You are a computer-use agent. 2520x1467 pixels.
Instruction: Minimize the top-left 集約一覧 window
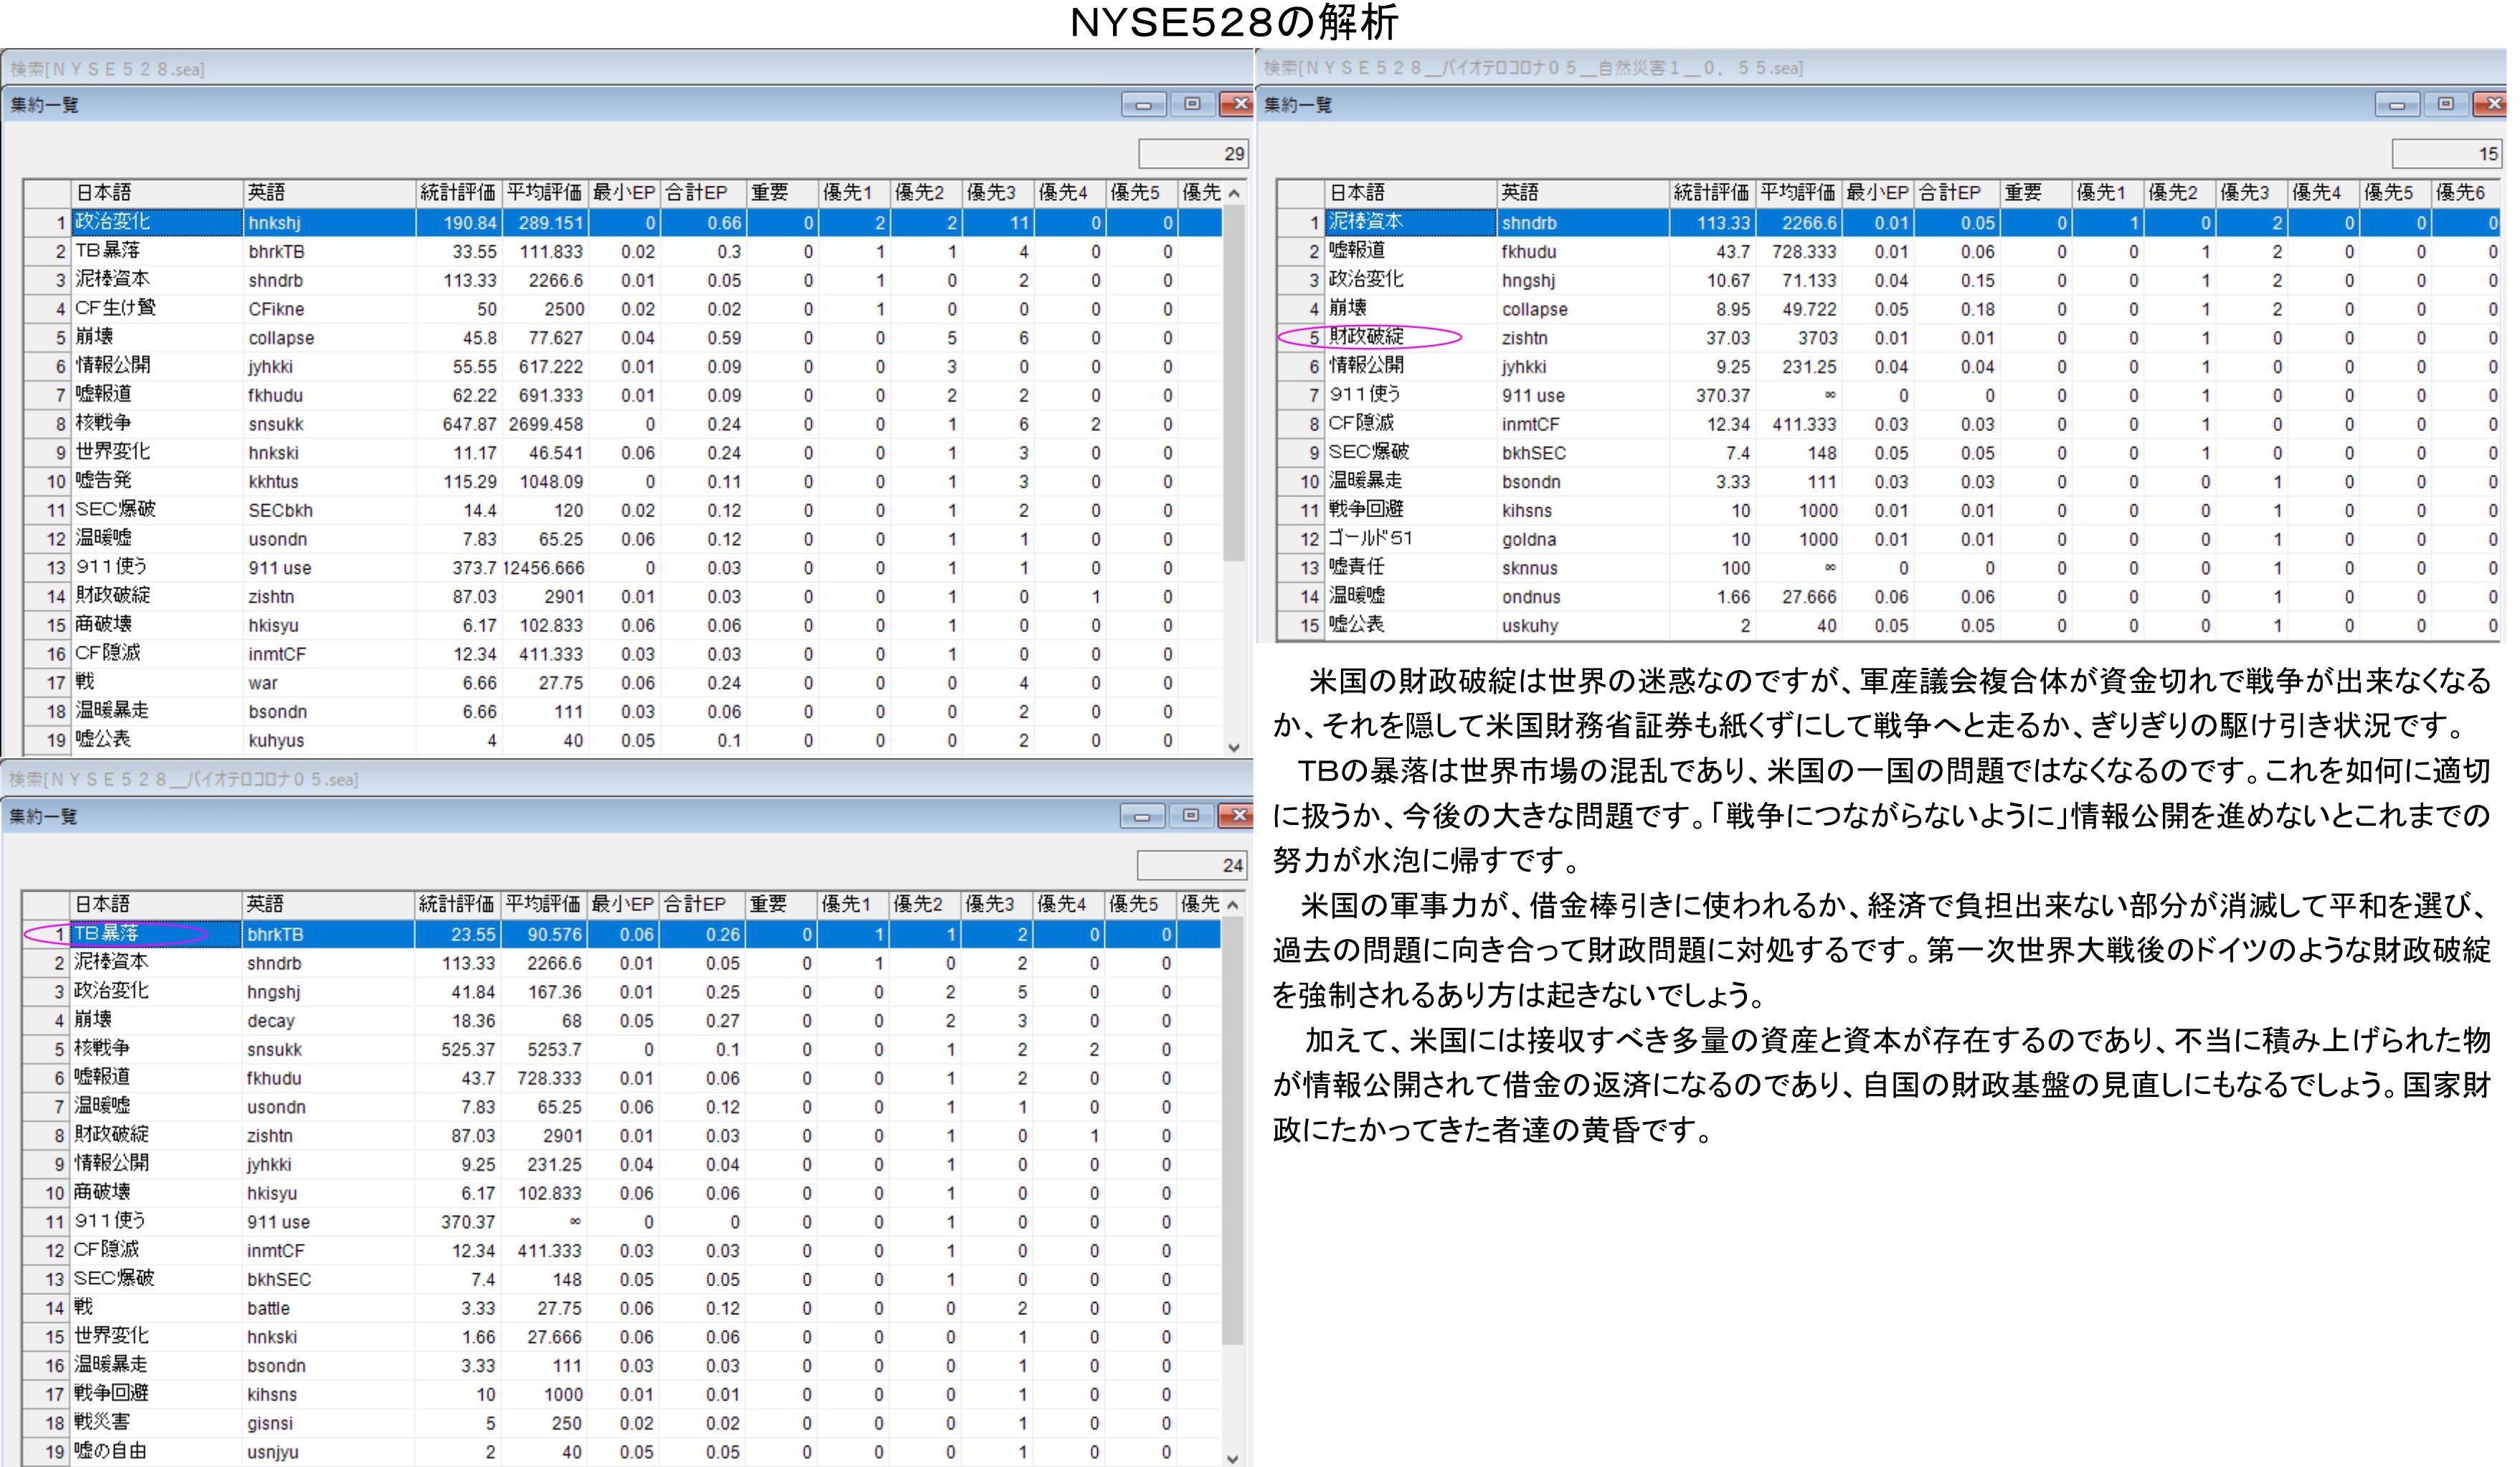tap(1143, 104)
